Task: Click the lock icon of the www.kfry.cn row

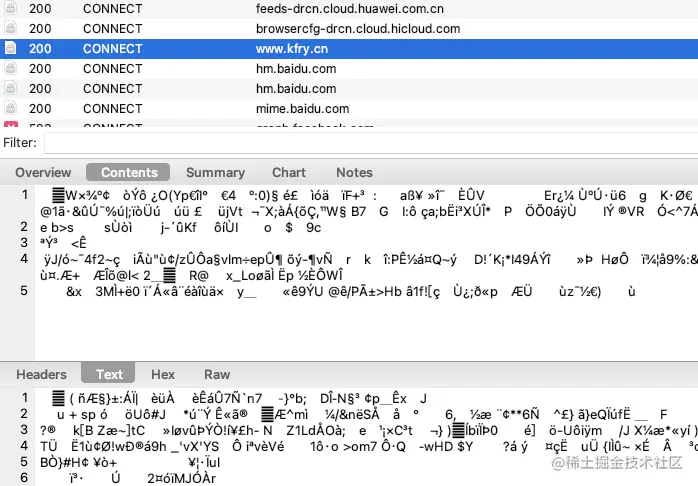Action: (x=11, y=48)
